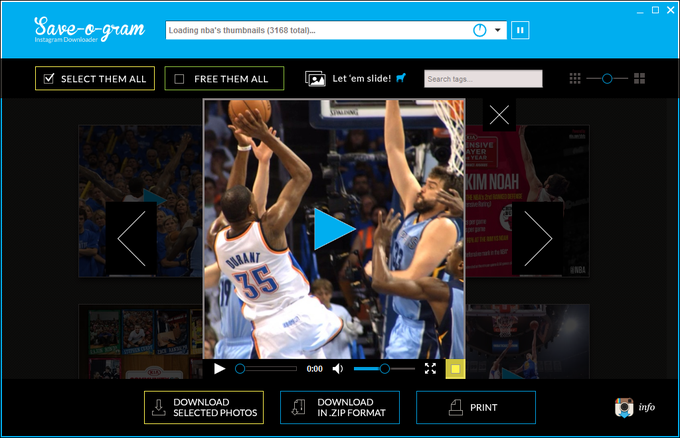Viewport: 680px width, 438px height.
Task: Click the video seek bar handle
Action: [240, 369]
